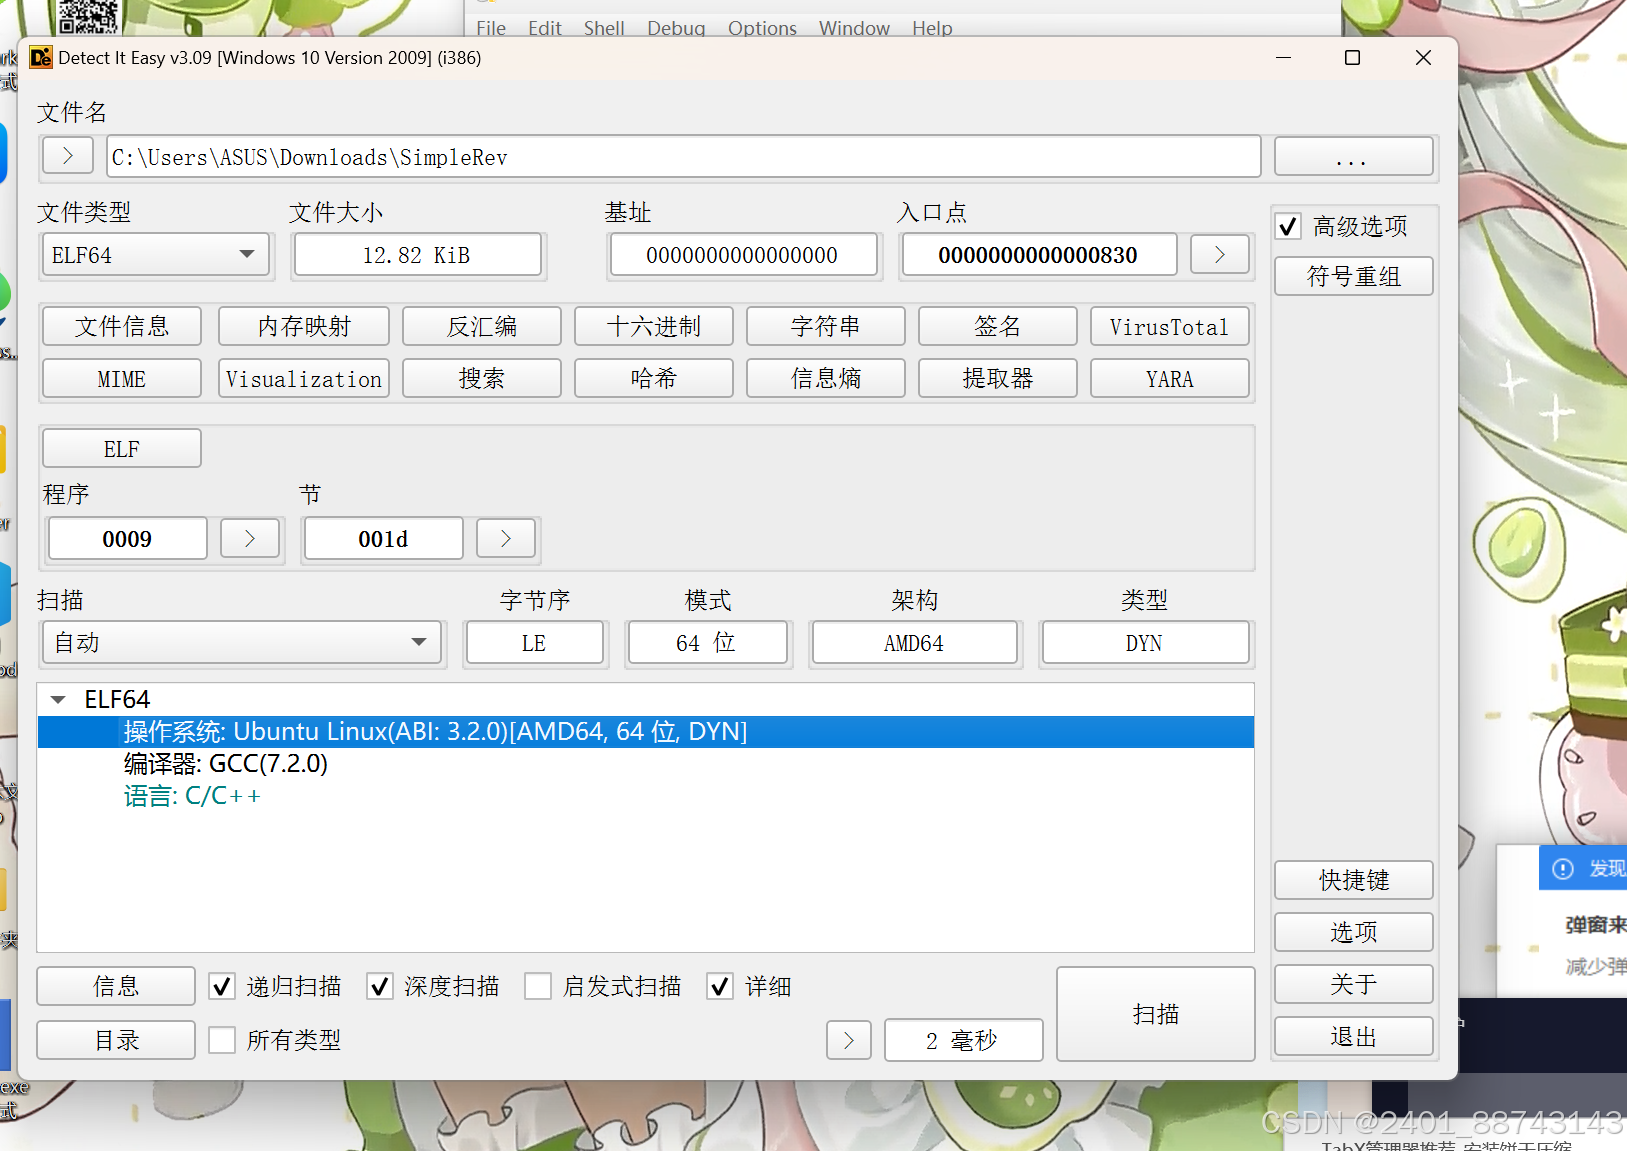Open the 签名 signatures button
This screenshot has width=1627, height=1151.
click(x=998, y=326)
